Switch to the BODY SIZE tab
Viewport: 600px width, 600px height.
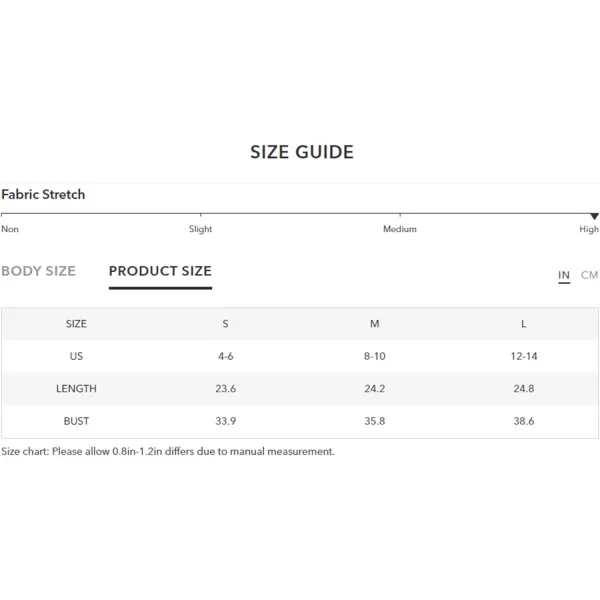coord(39,271)
